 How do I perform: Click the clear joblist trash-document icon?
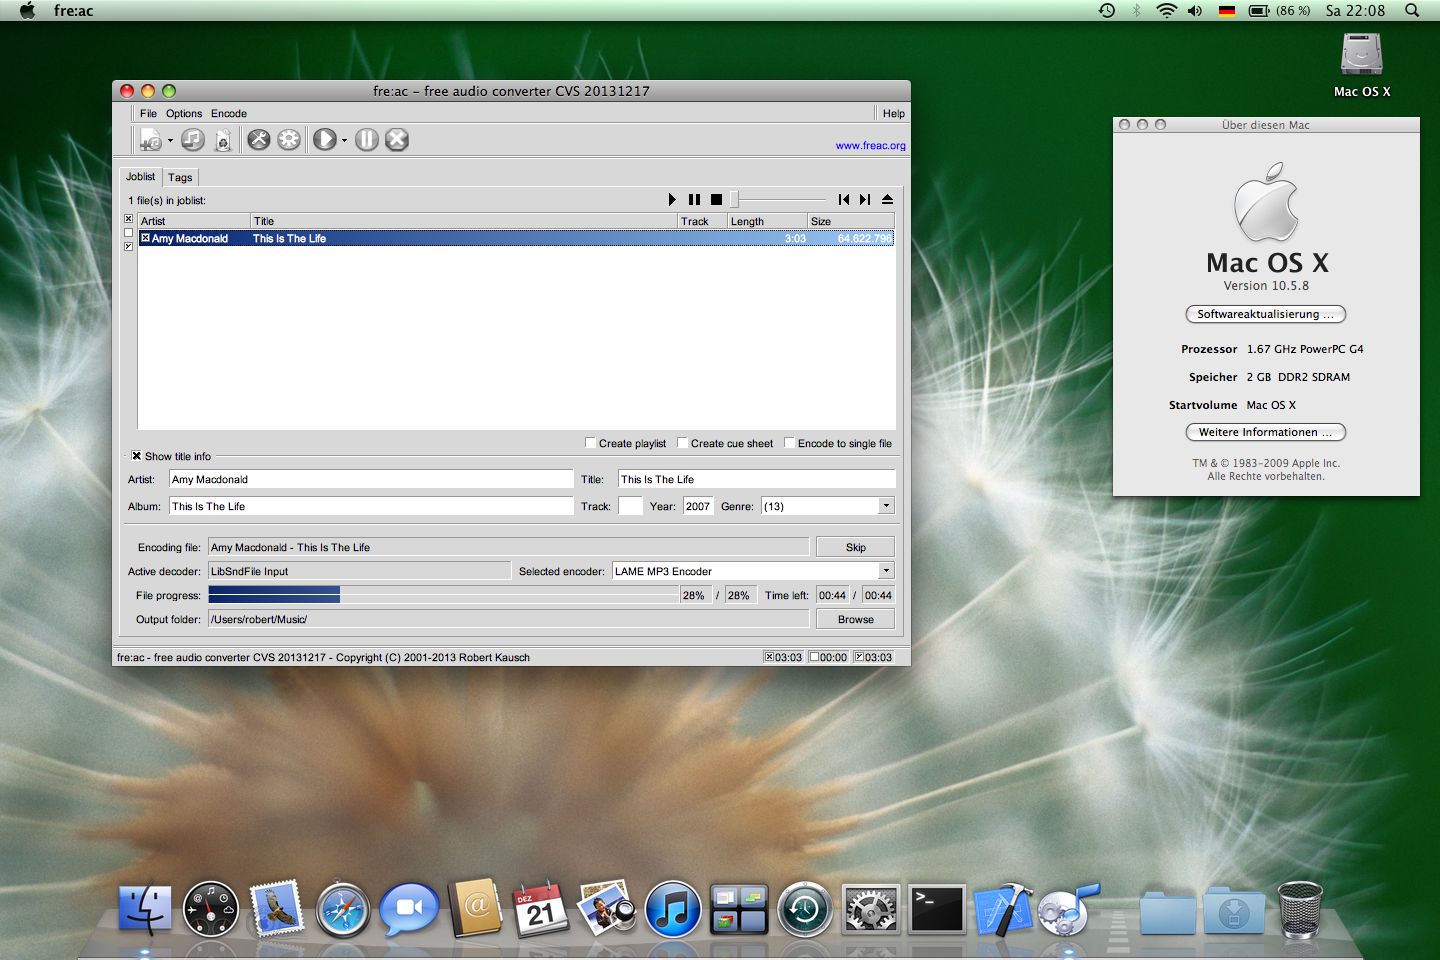(x=223, y=140)
